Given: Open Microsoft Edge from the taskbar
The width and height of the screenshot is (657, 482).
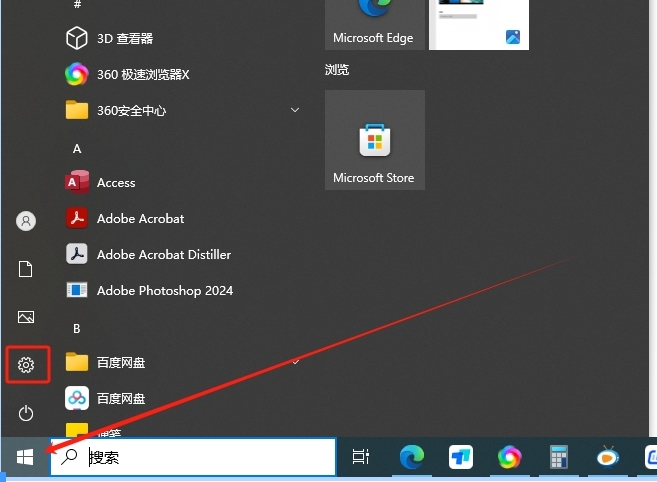Looking at the screenshot, I should coord(412,457).
